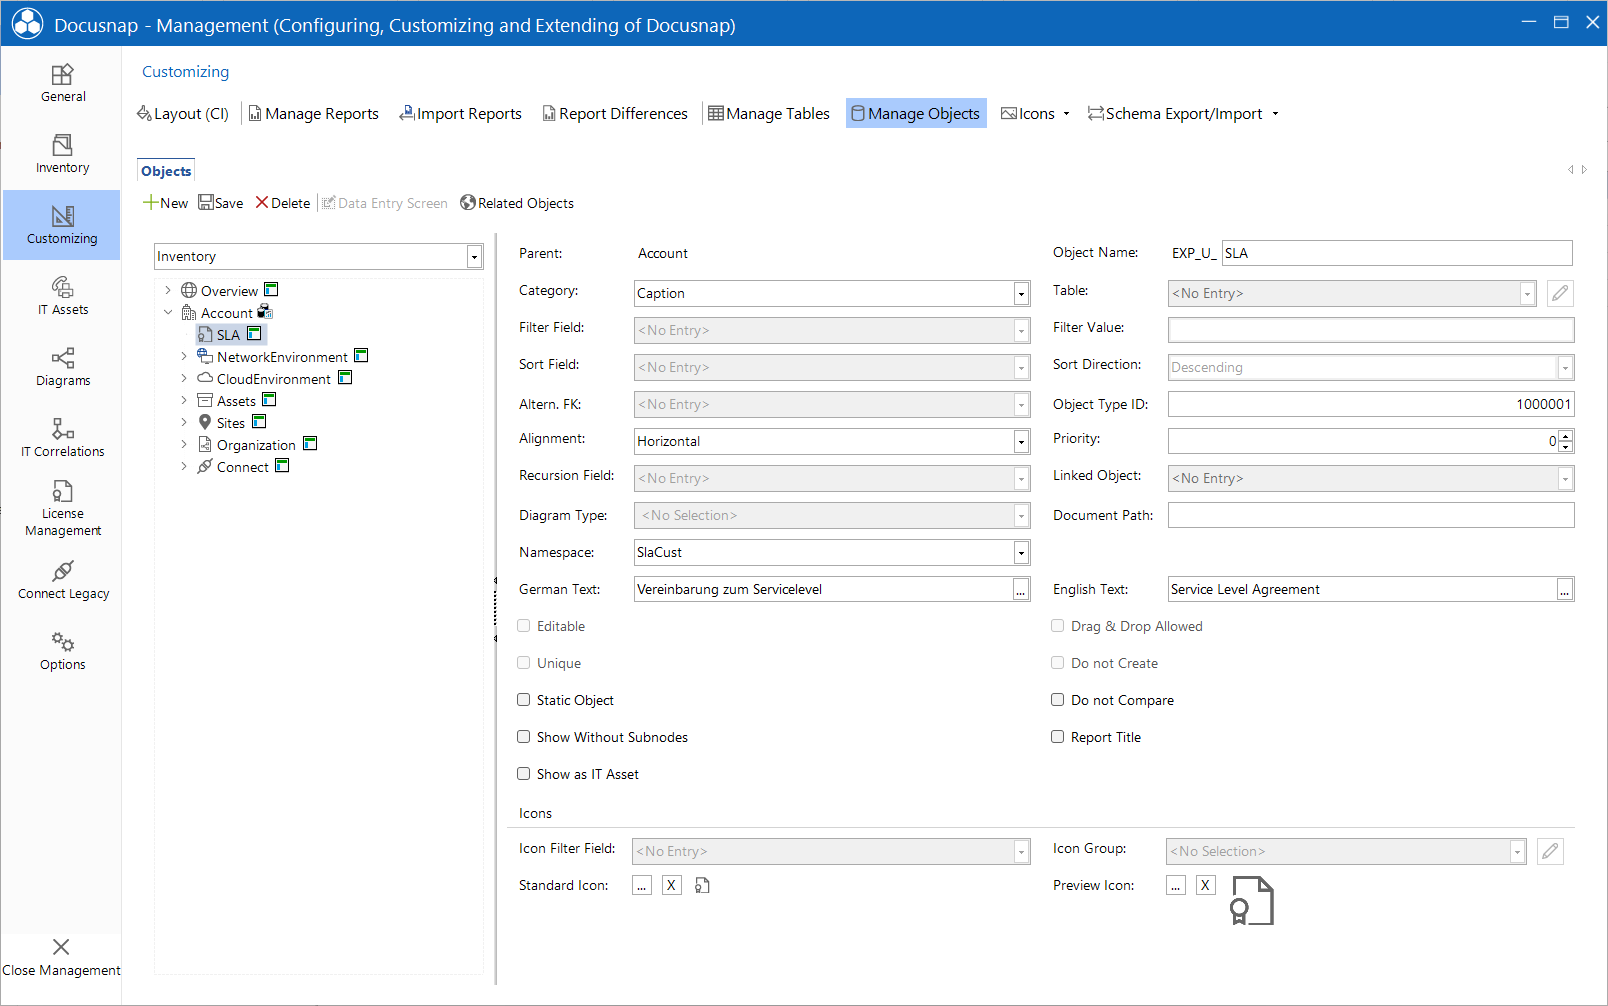Click the pencil edit icon beside Table
This screenshot has height=1006, width=1608.
click(x=1560, y=293)
